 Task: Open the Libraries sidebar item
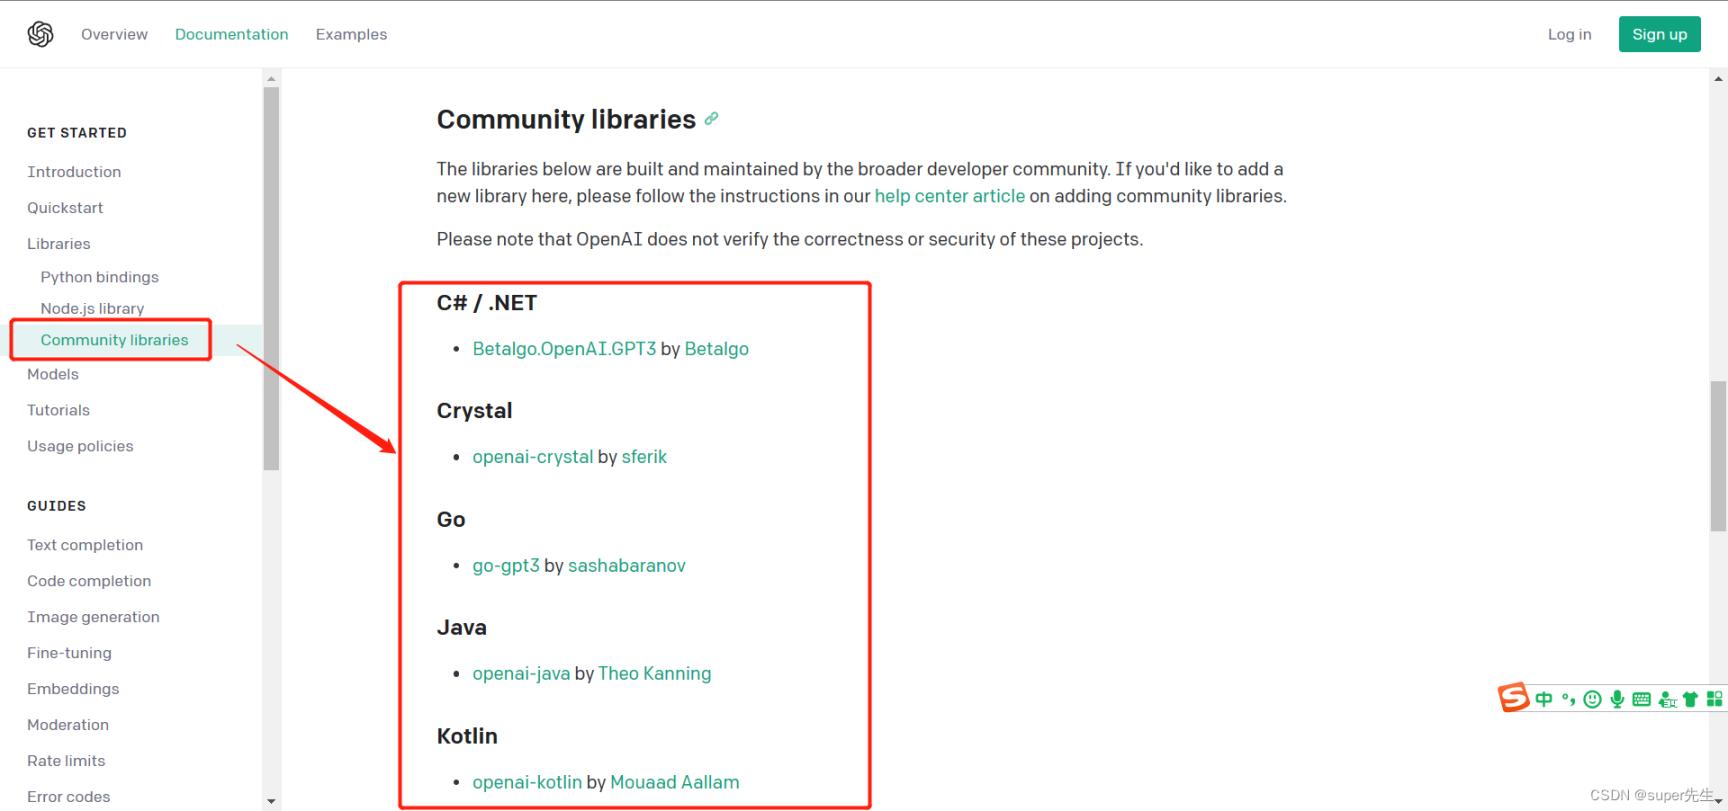pos(58,244)
